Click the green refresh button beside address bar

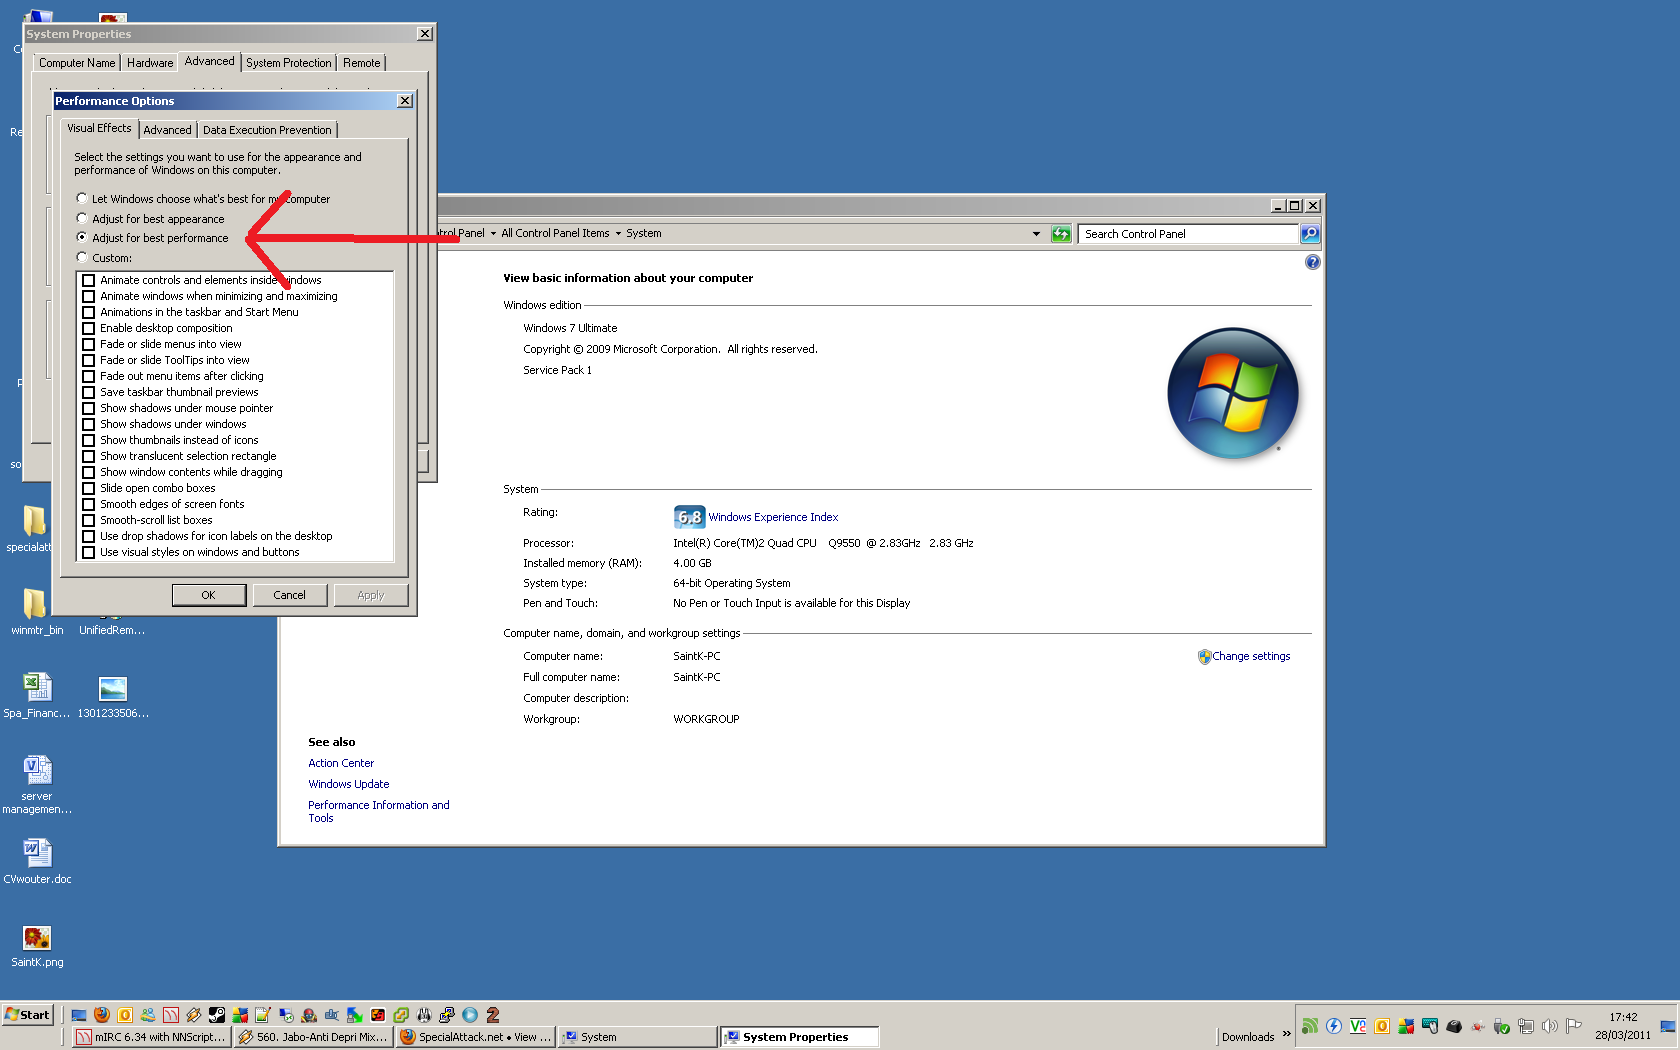point(1061,234)
